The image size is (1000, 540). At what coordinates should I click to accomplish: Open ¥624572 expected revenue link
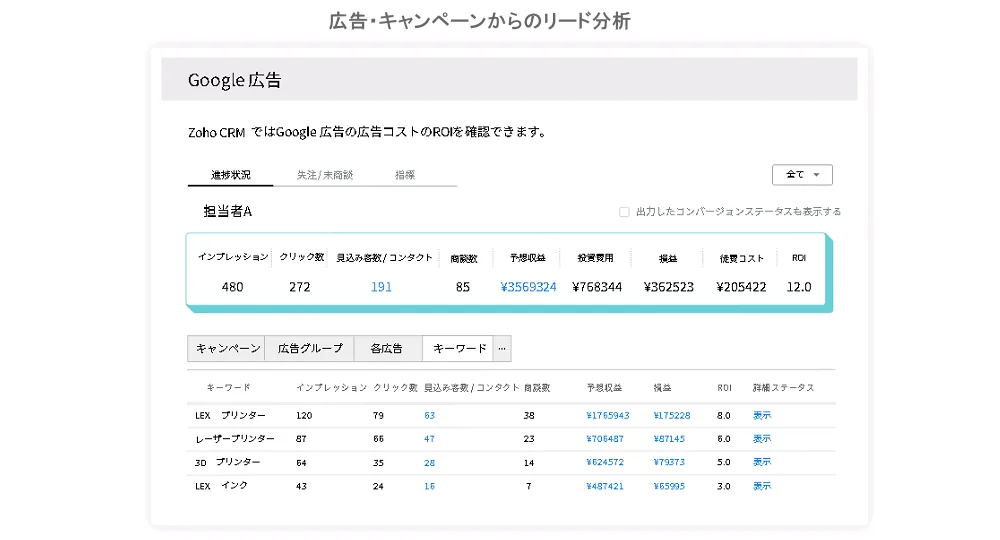(605, 462)
